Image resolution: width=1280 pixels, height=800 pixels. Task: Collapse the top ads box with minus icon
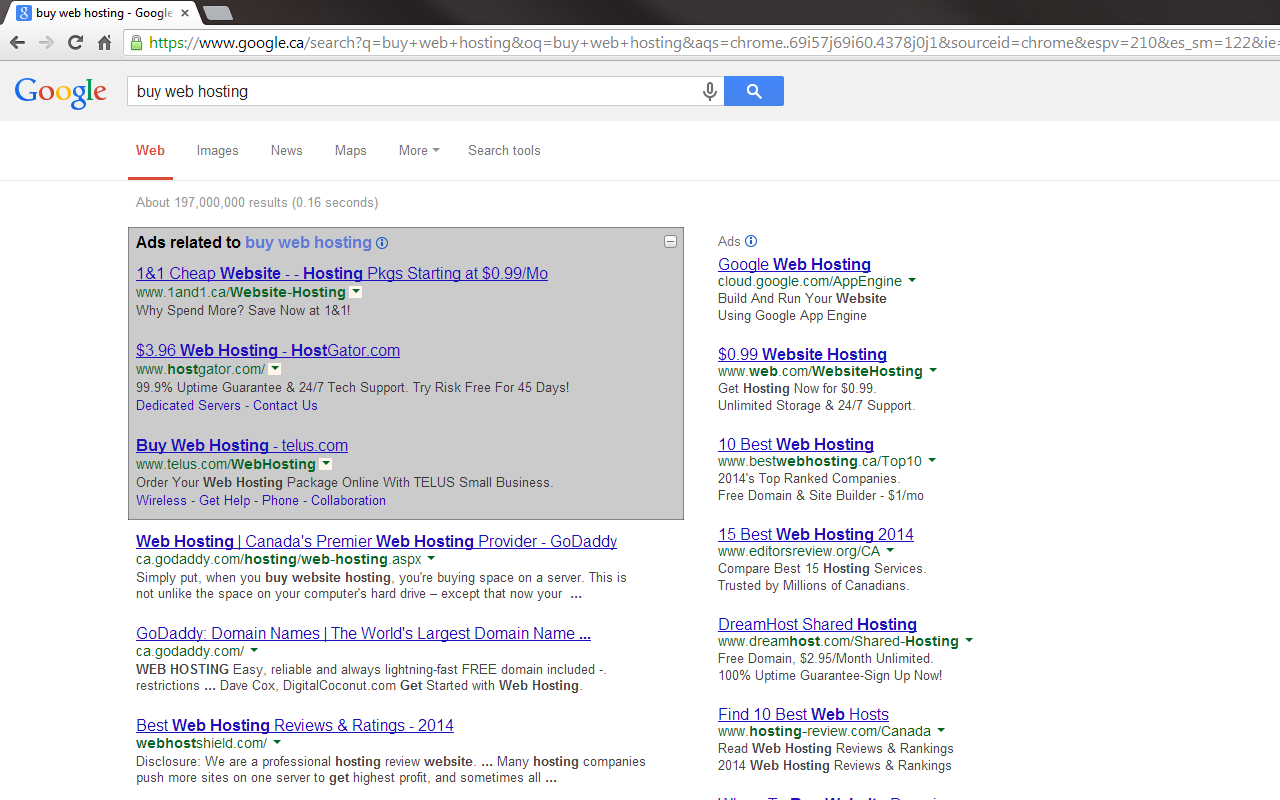671,241
